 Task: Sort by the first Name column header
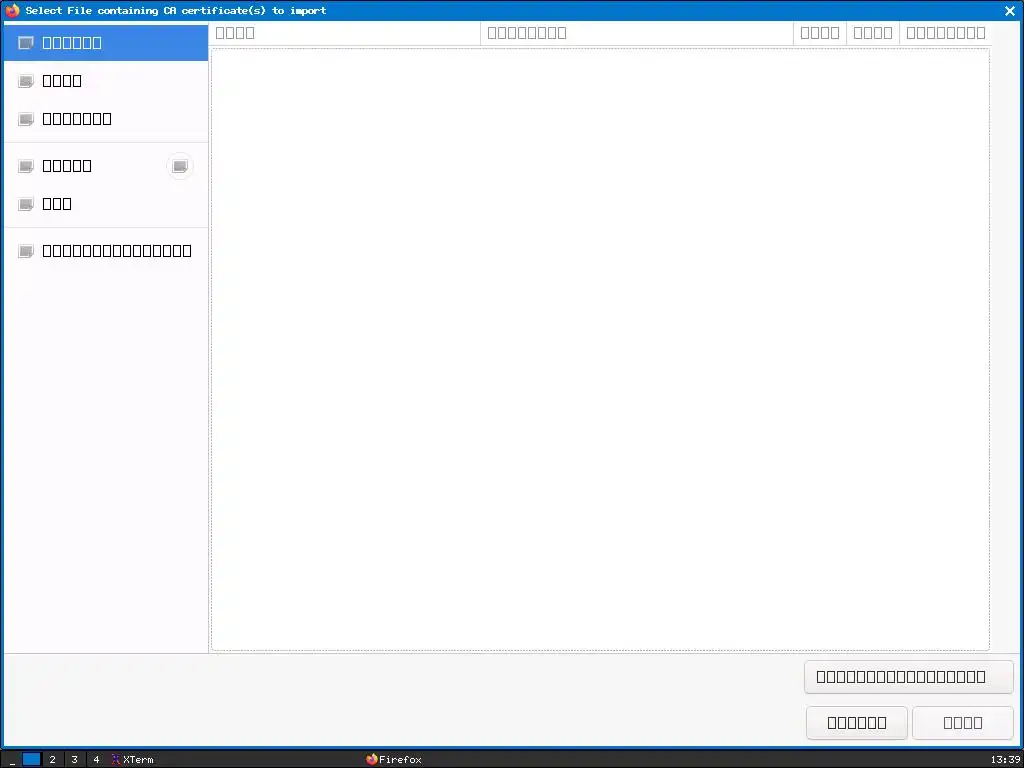click(x=345, y=33)
